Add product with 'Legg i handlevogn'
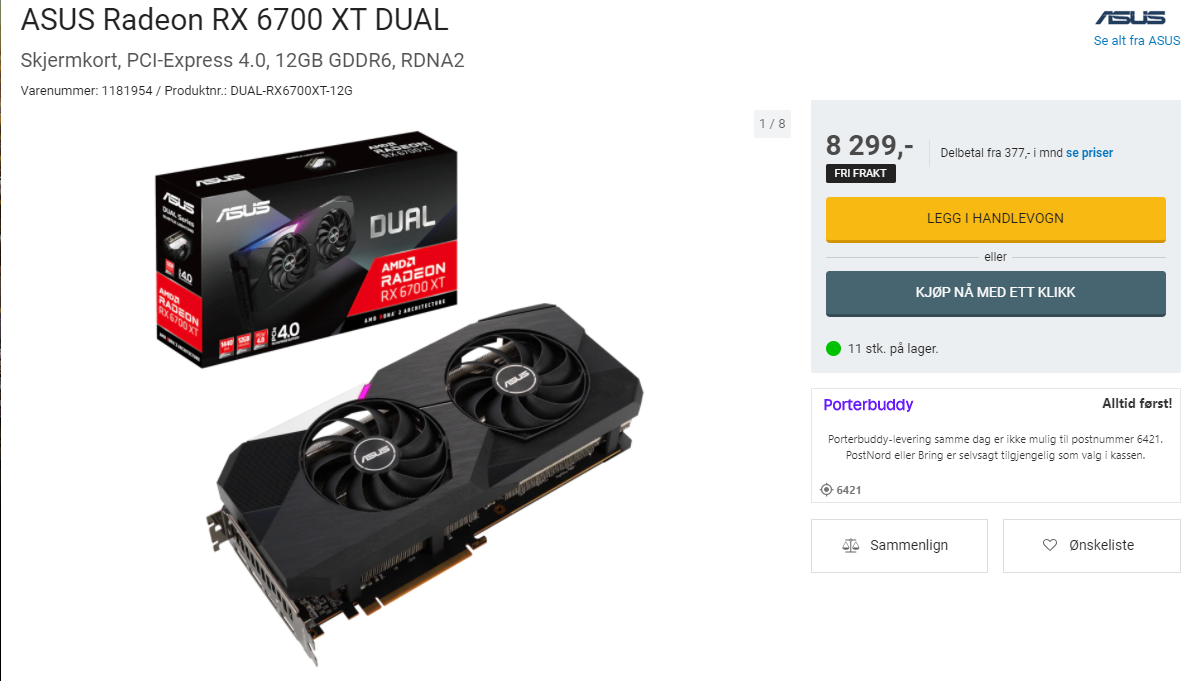The image size is (1199, 681). [996, 219]
